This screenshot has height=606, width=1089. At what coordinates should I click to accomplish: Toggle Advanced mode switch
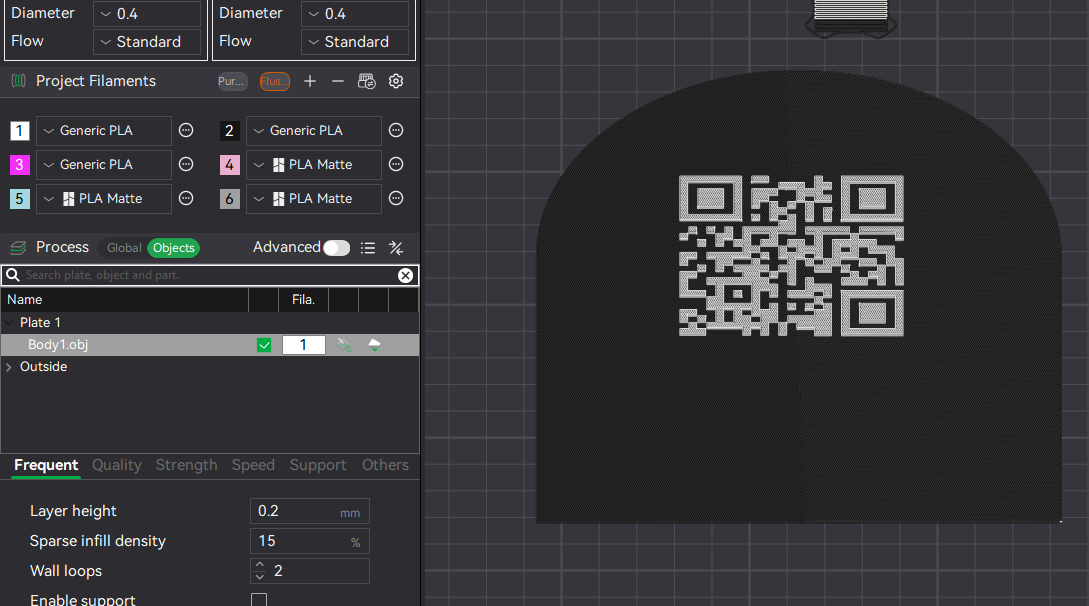pyautogui.click(x=337, y=248)
